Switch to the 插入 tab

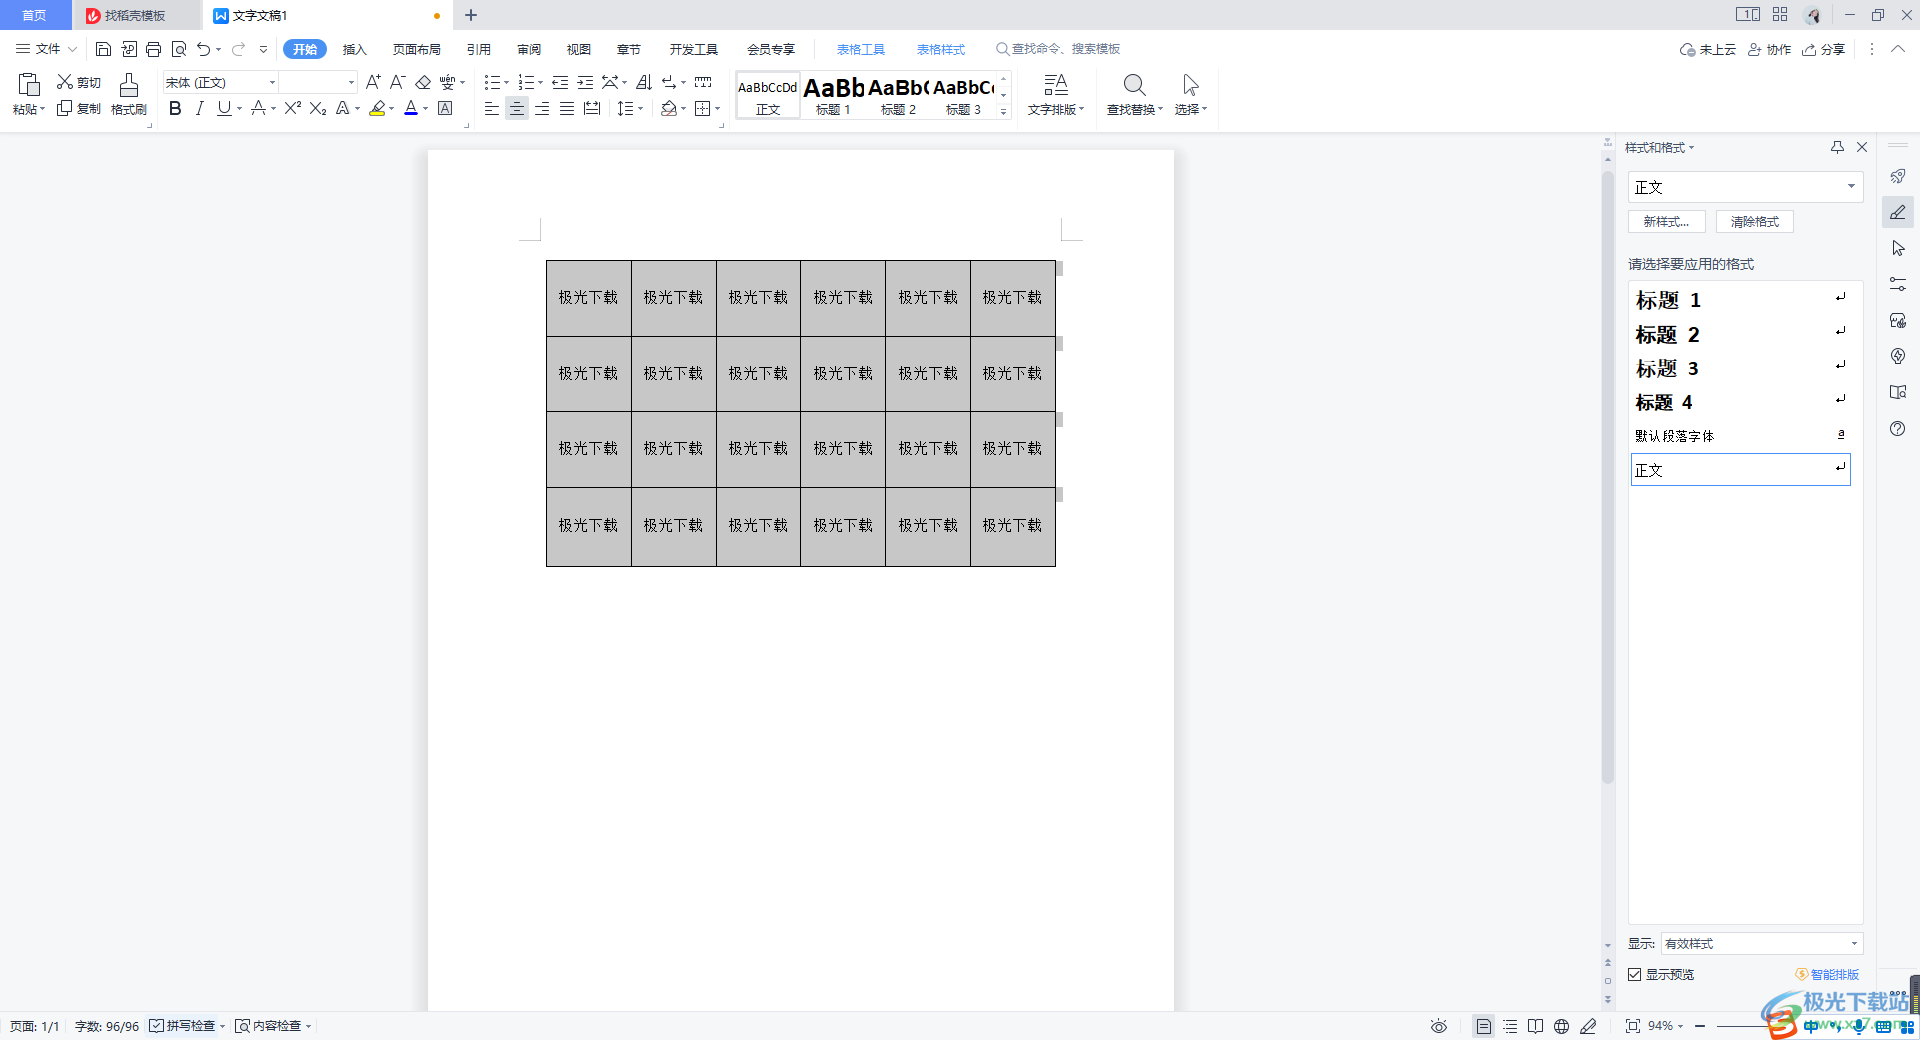coord(355,49)
